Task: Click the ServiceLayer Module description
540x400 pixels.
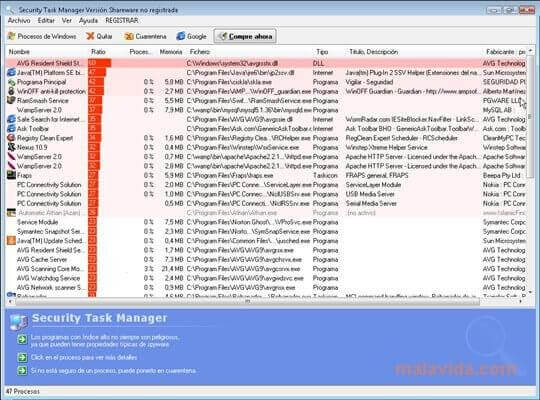Action: pos(373,185)
